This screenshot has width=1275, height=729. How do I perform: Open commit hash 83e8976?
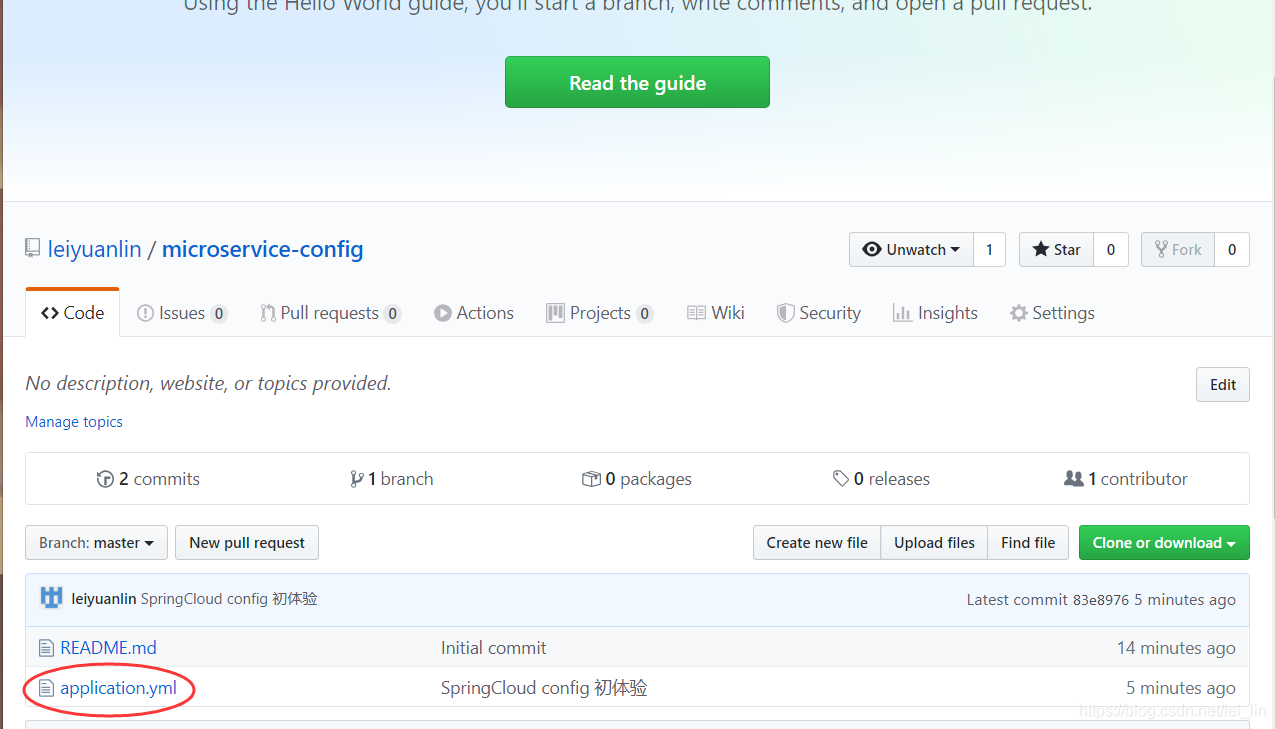tap(1101, 600)
